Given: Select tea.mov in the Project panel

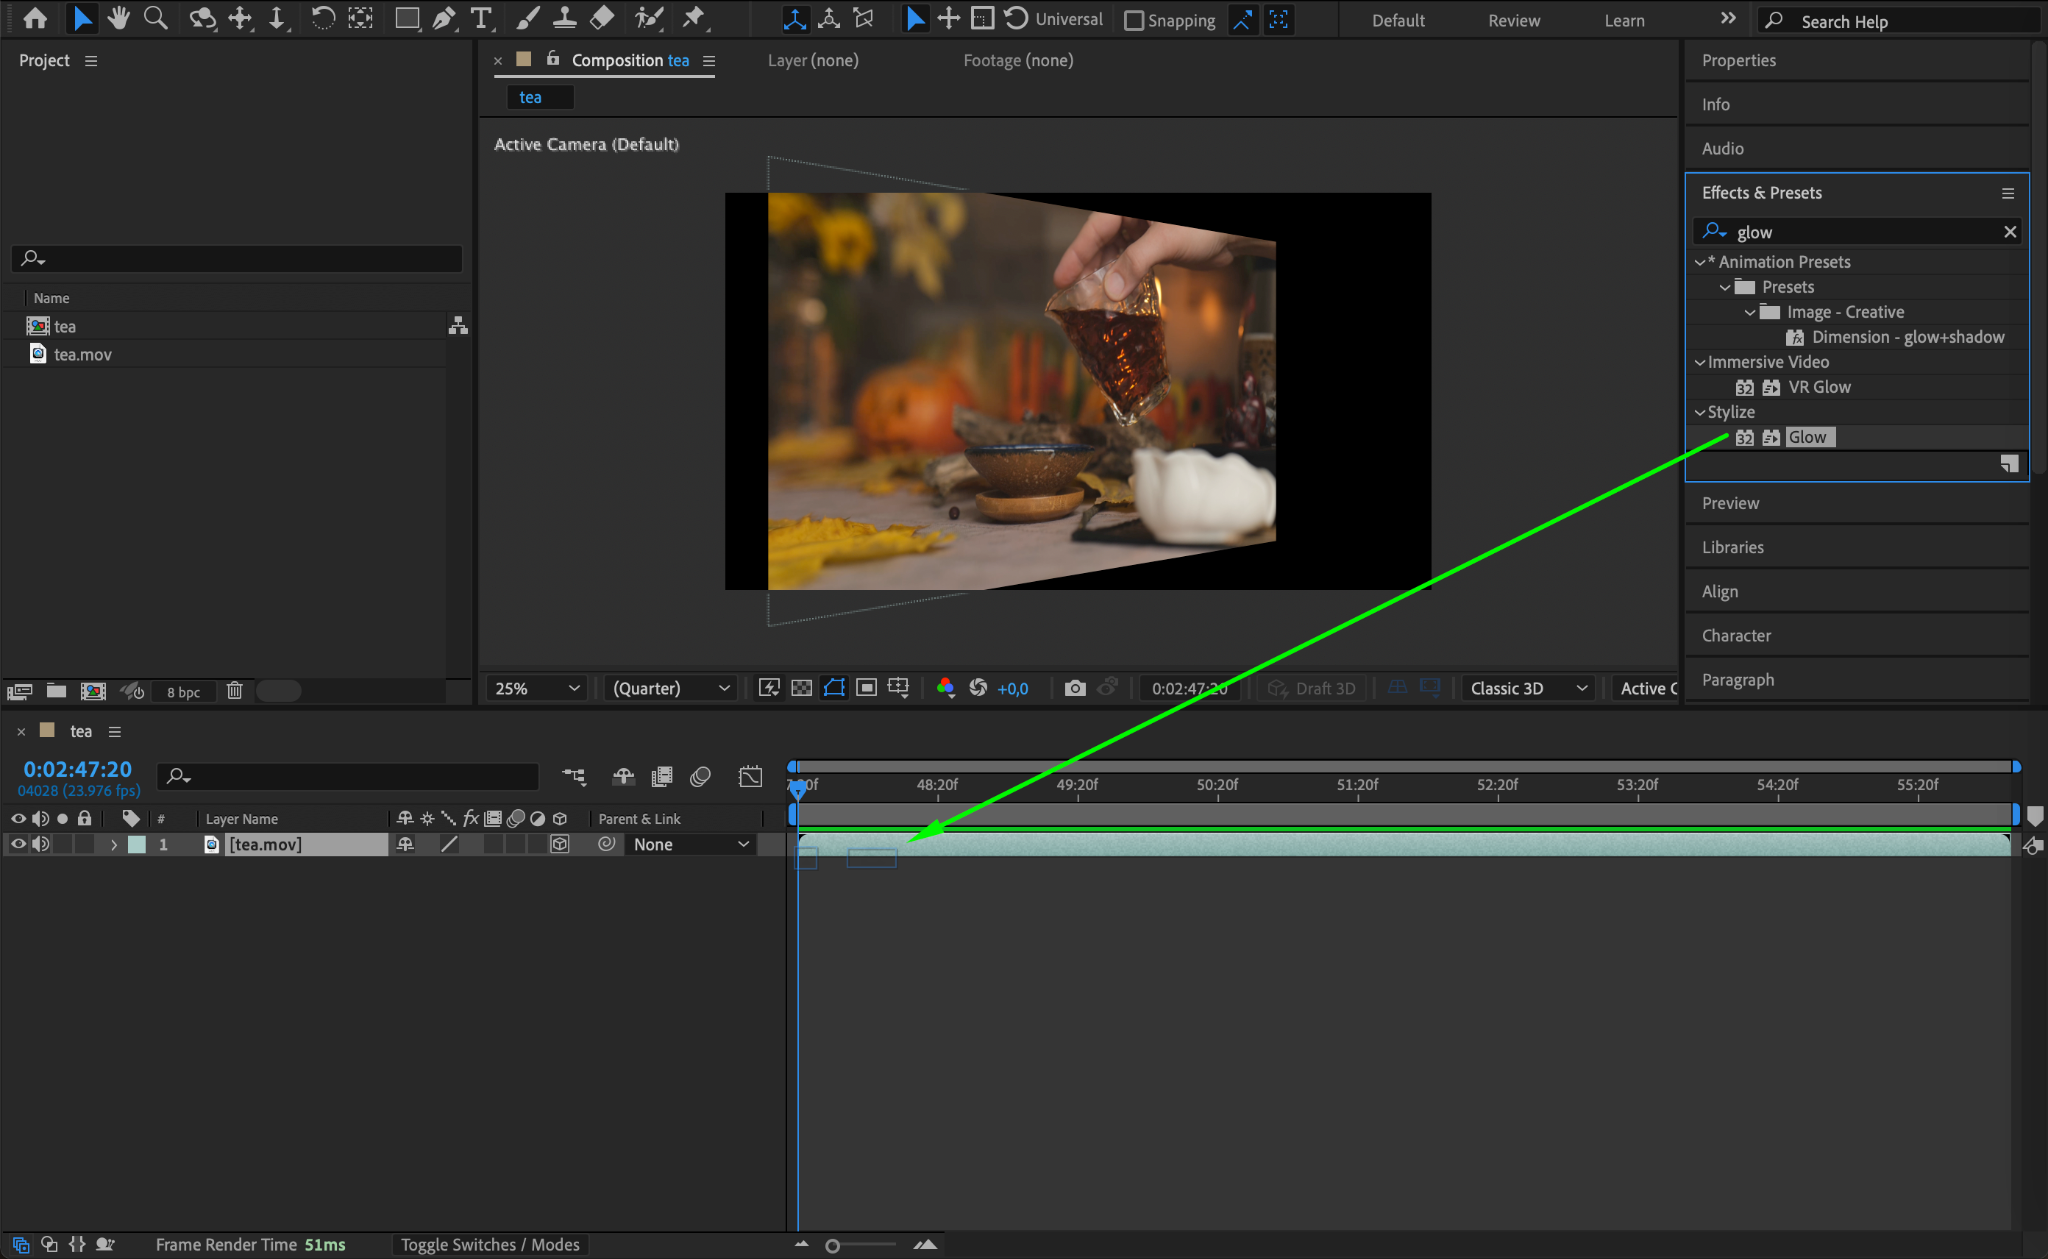Looking at the screenshot, I should [83, 354].
